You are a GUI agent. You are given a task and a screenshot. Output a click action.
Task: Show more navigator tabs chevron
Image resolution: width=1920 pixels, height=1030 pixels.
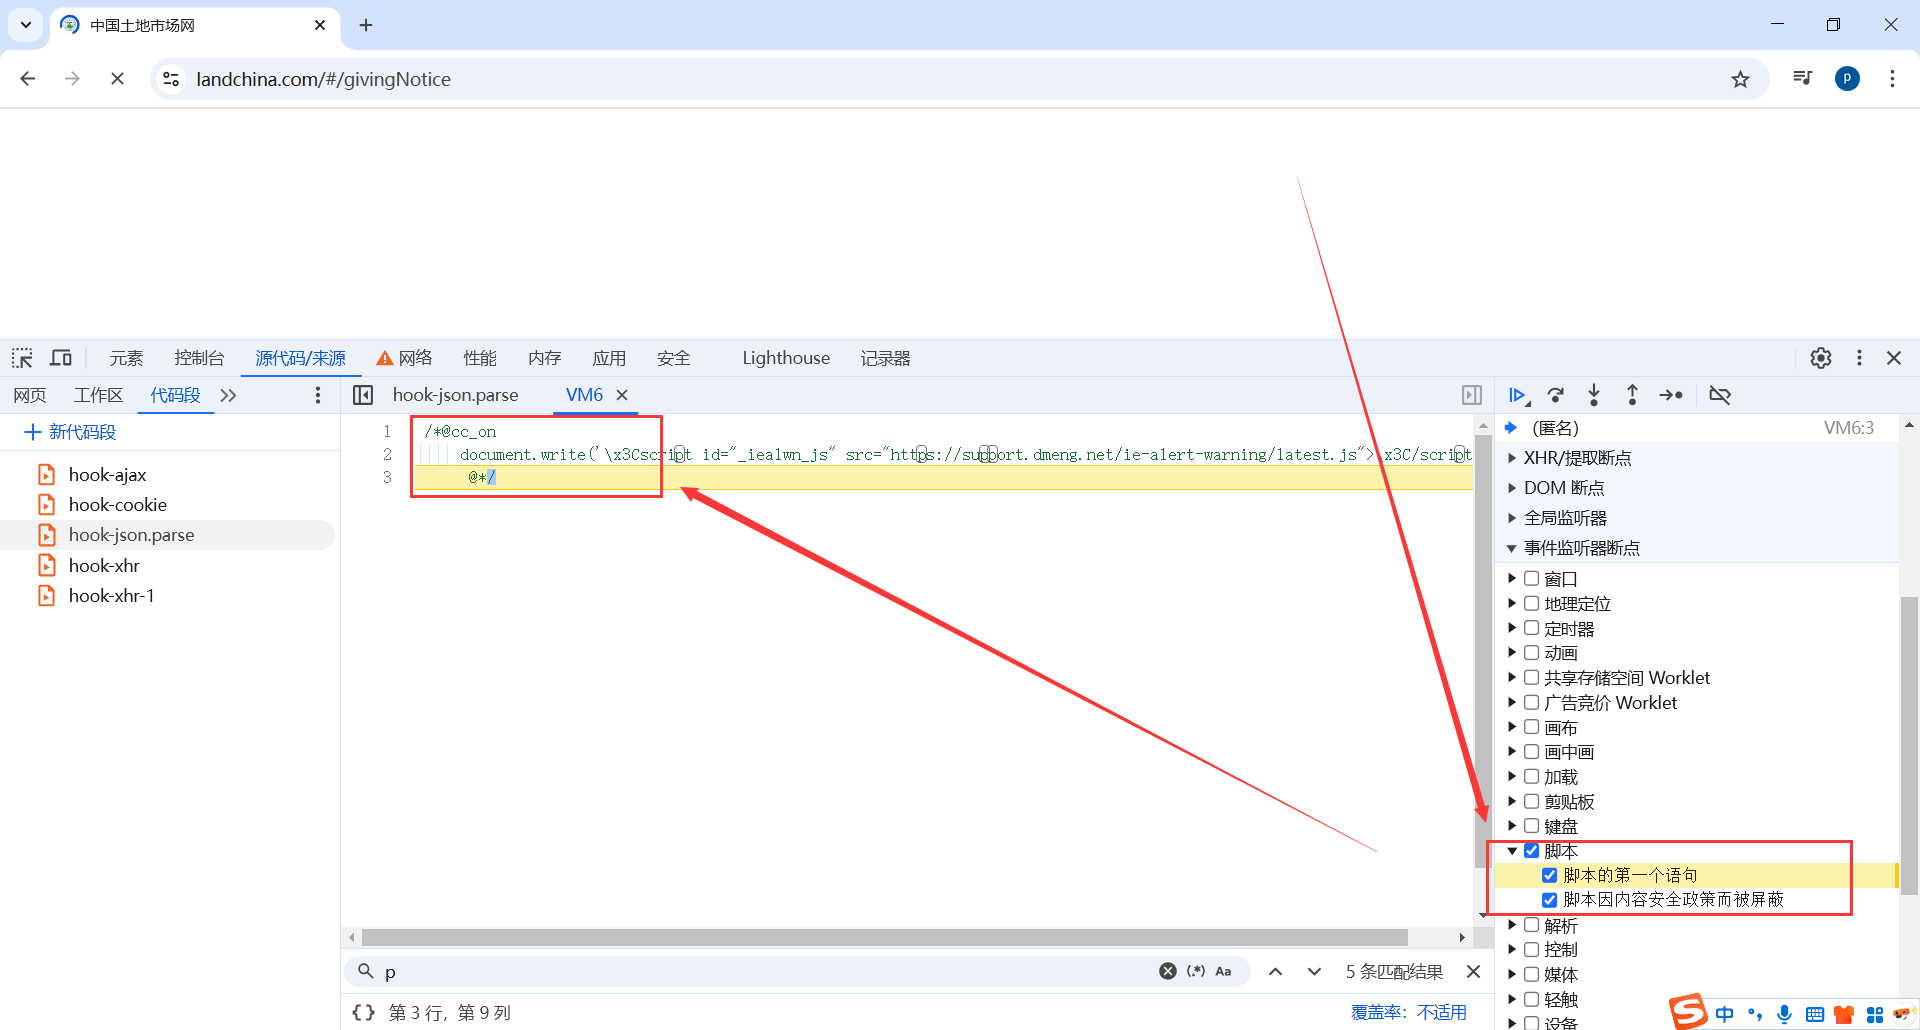pos(229,395)
